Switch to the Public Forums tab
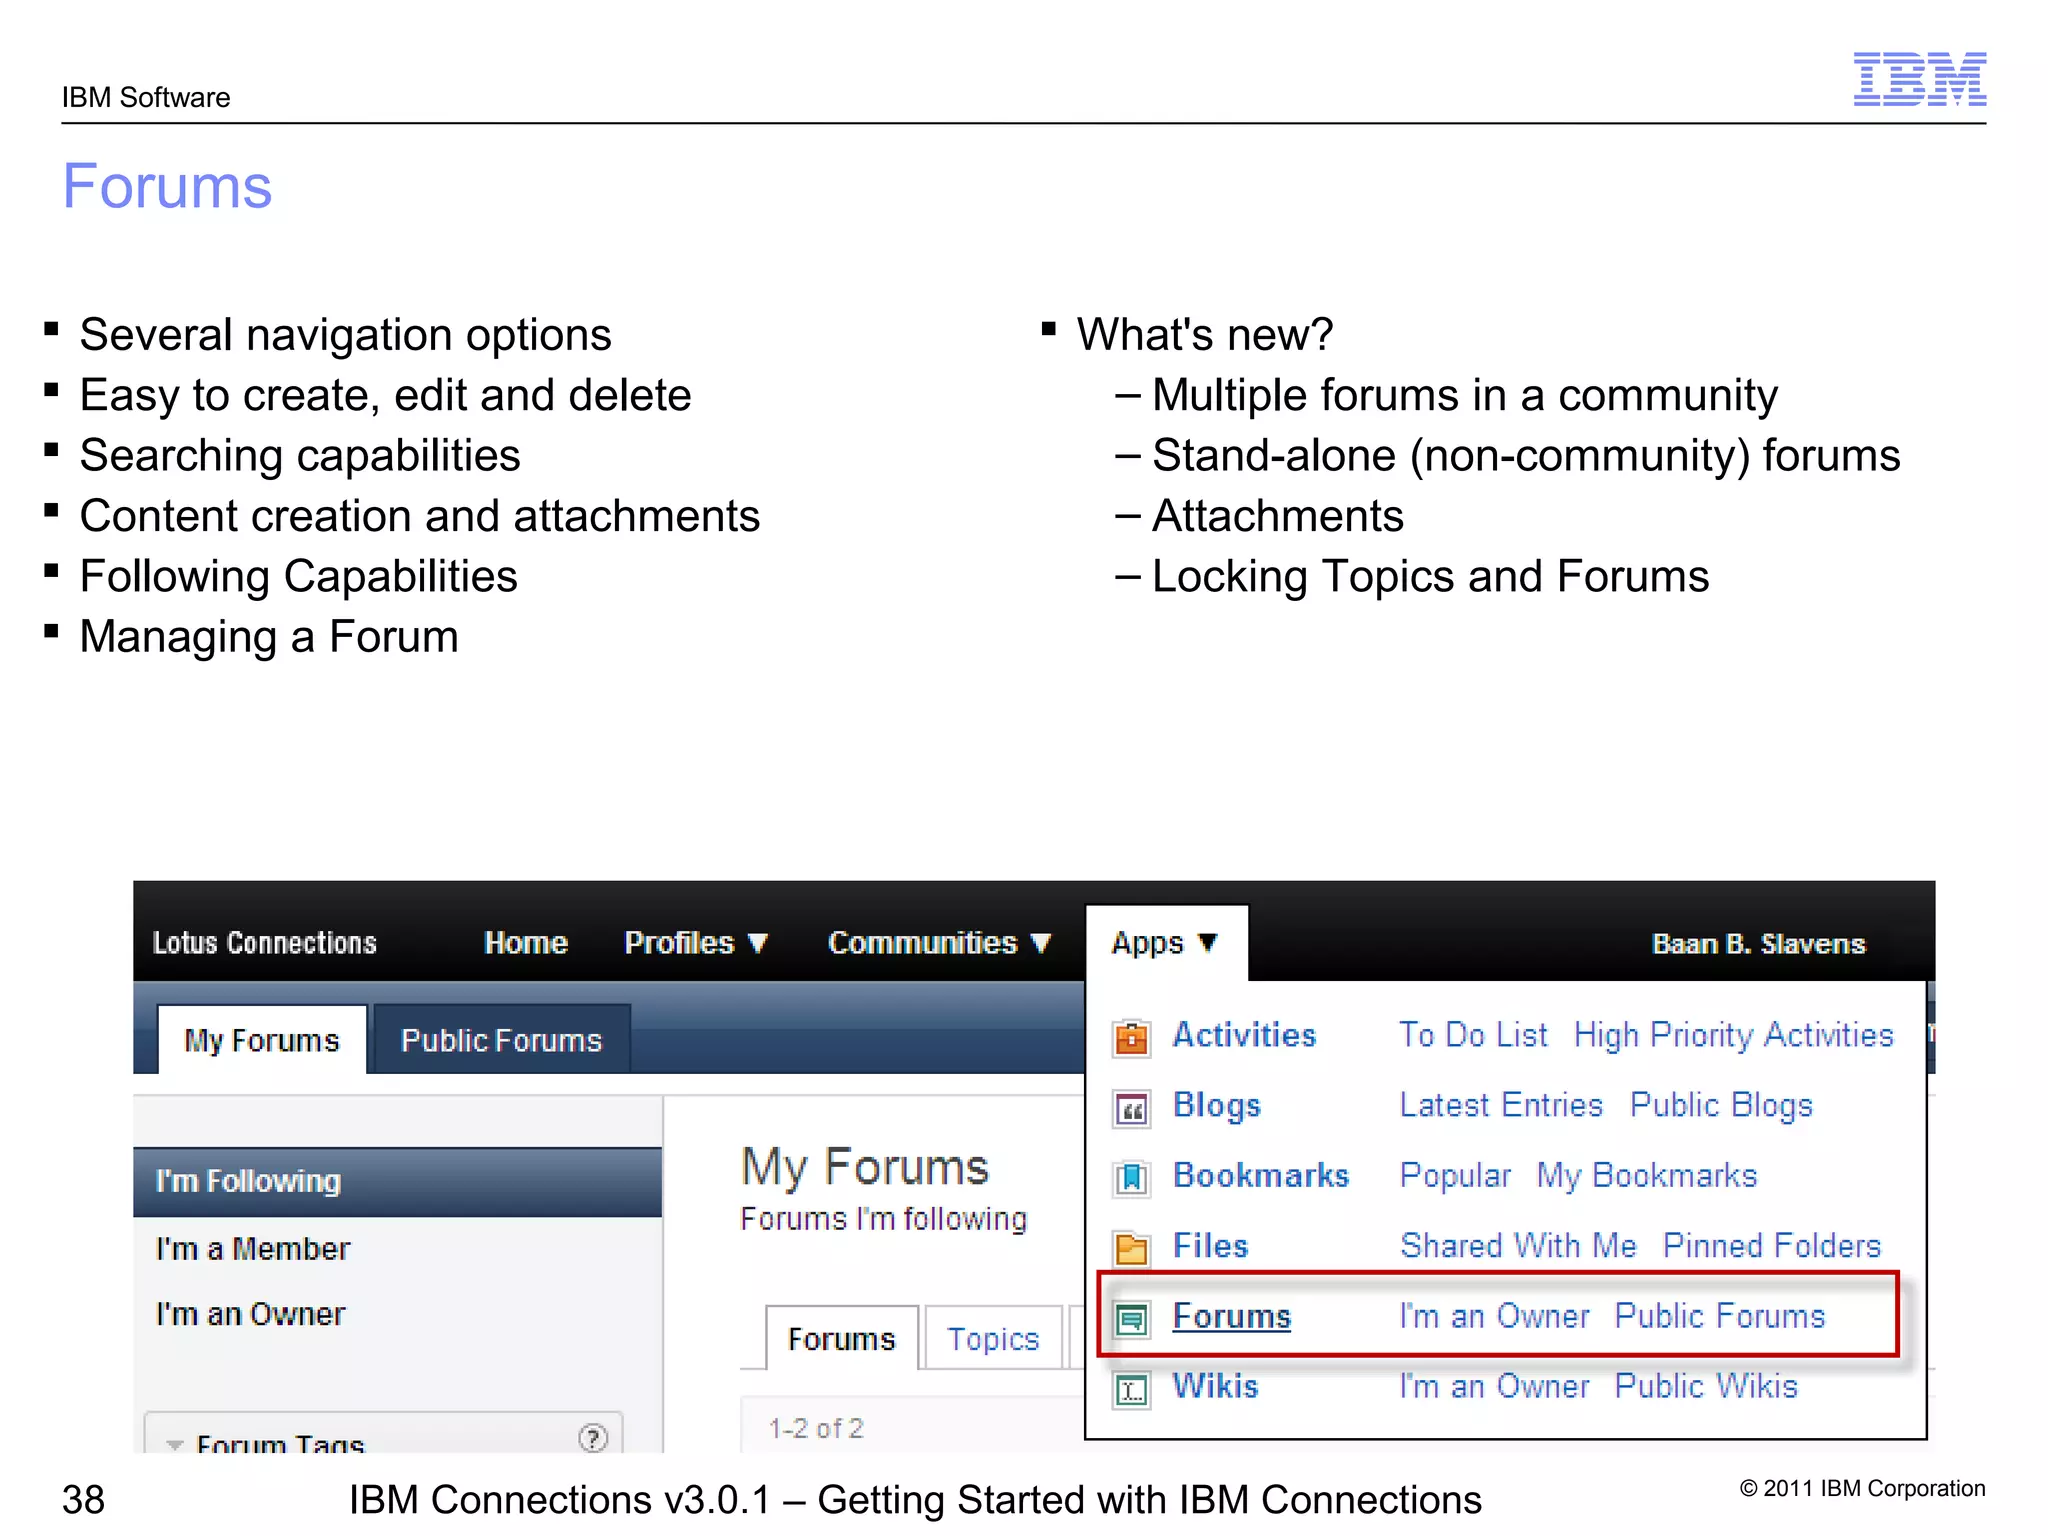 (502, 1040)
